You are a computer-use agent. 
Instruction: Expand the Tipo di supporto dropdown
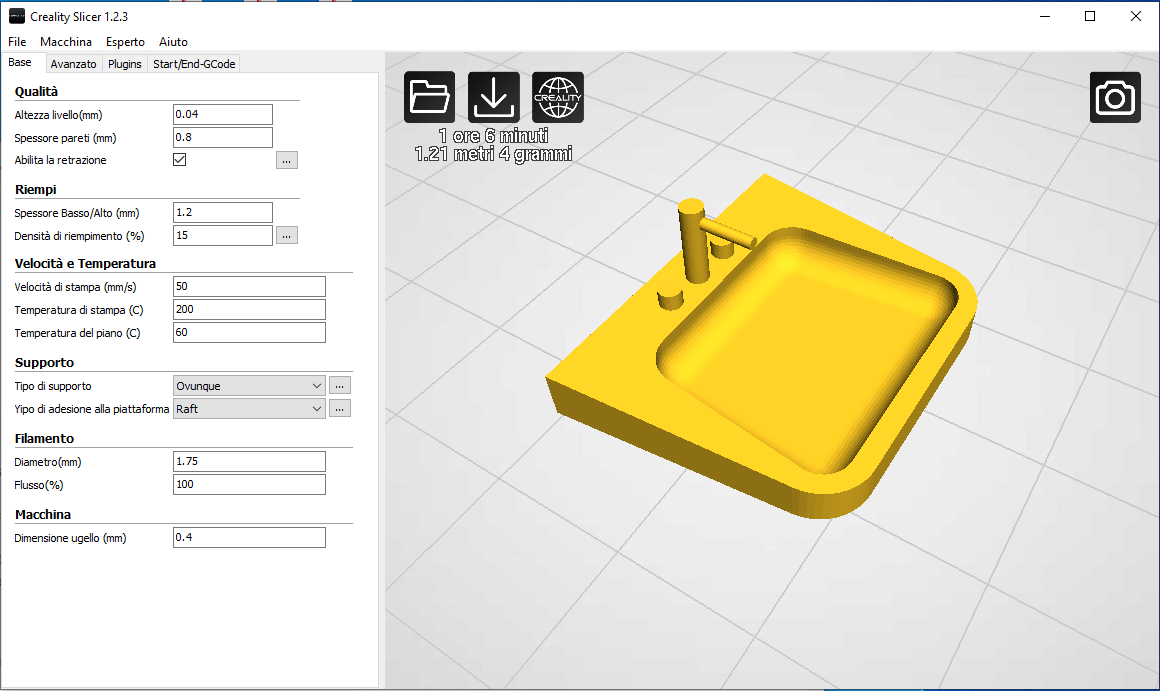tap(250, 385)
